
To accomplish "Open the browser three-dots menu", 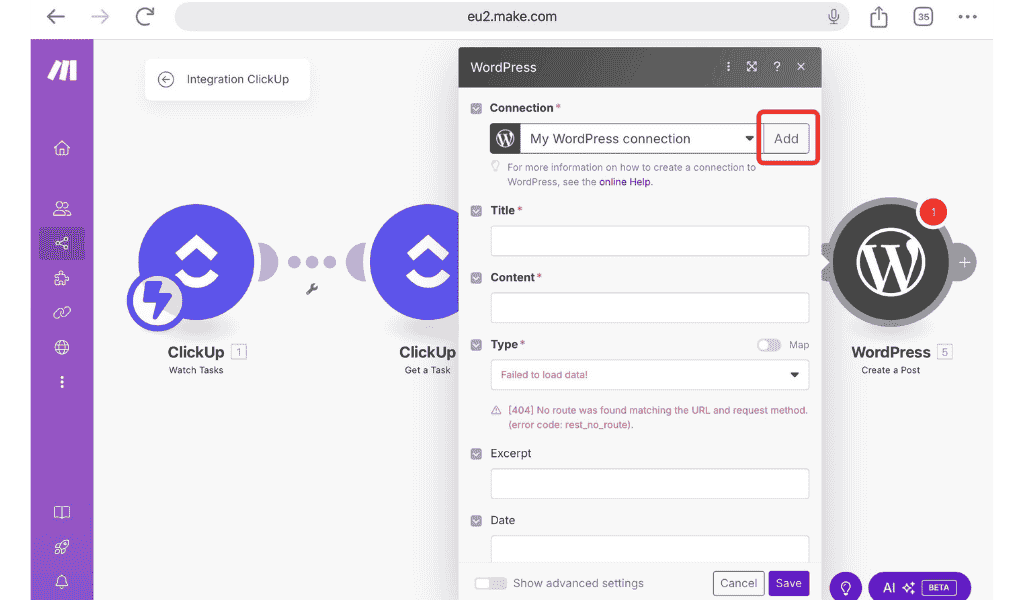I will 967,16.
